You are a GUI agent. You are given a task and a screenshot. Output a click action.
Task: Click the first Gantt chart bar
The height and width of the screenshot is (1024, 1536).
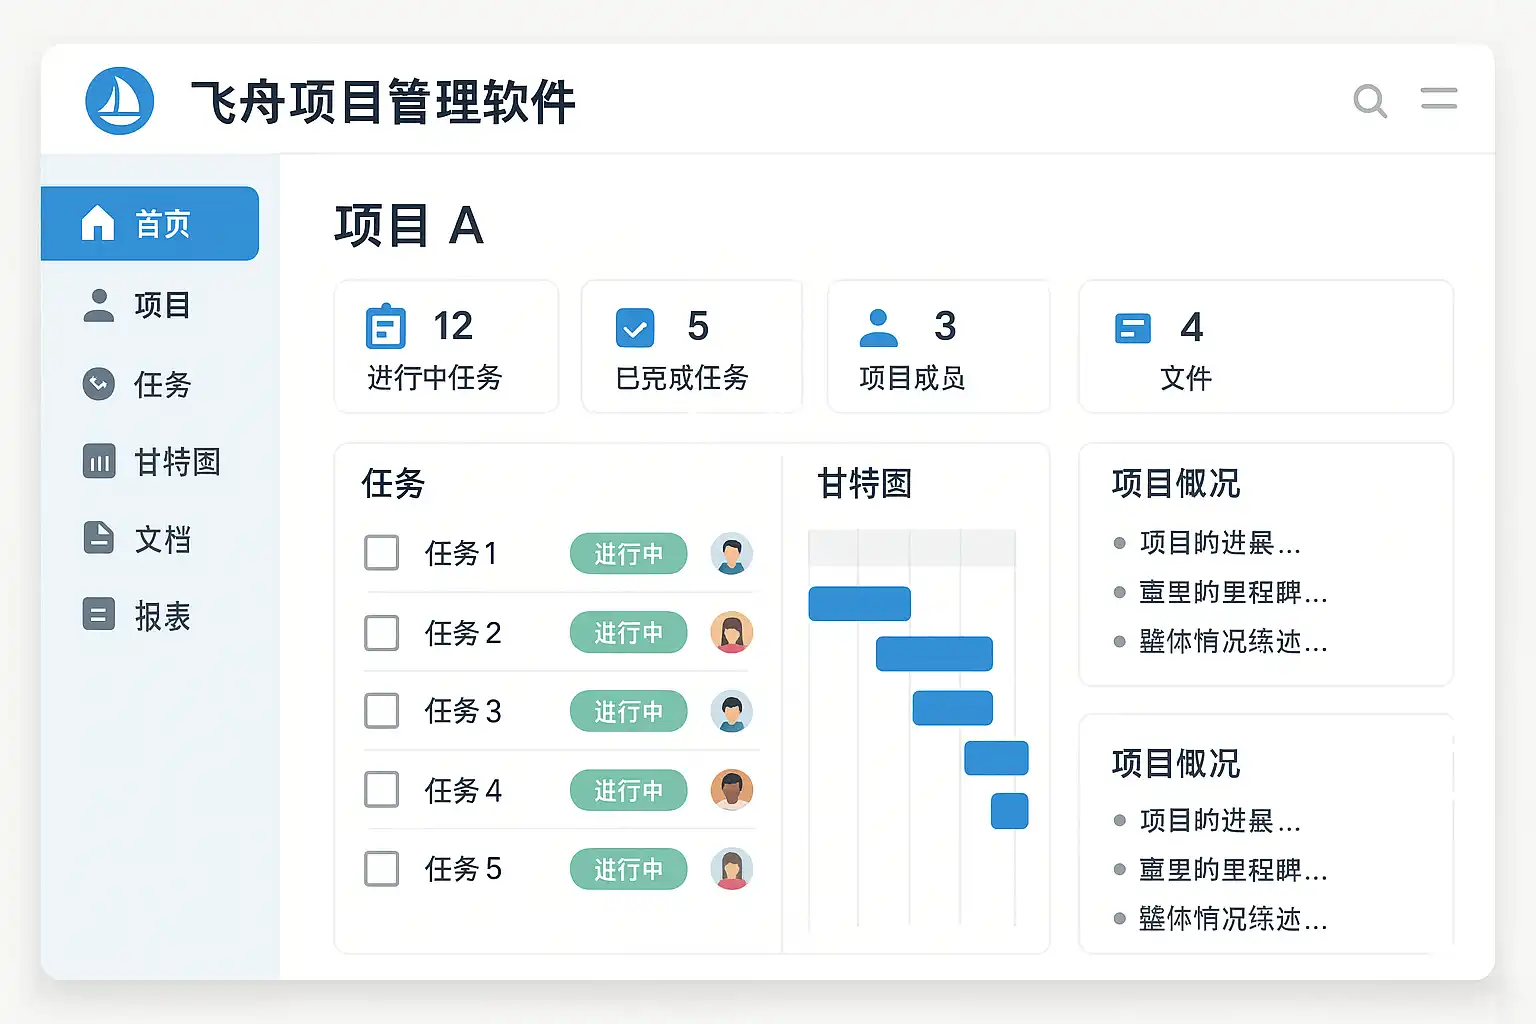860,604
